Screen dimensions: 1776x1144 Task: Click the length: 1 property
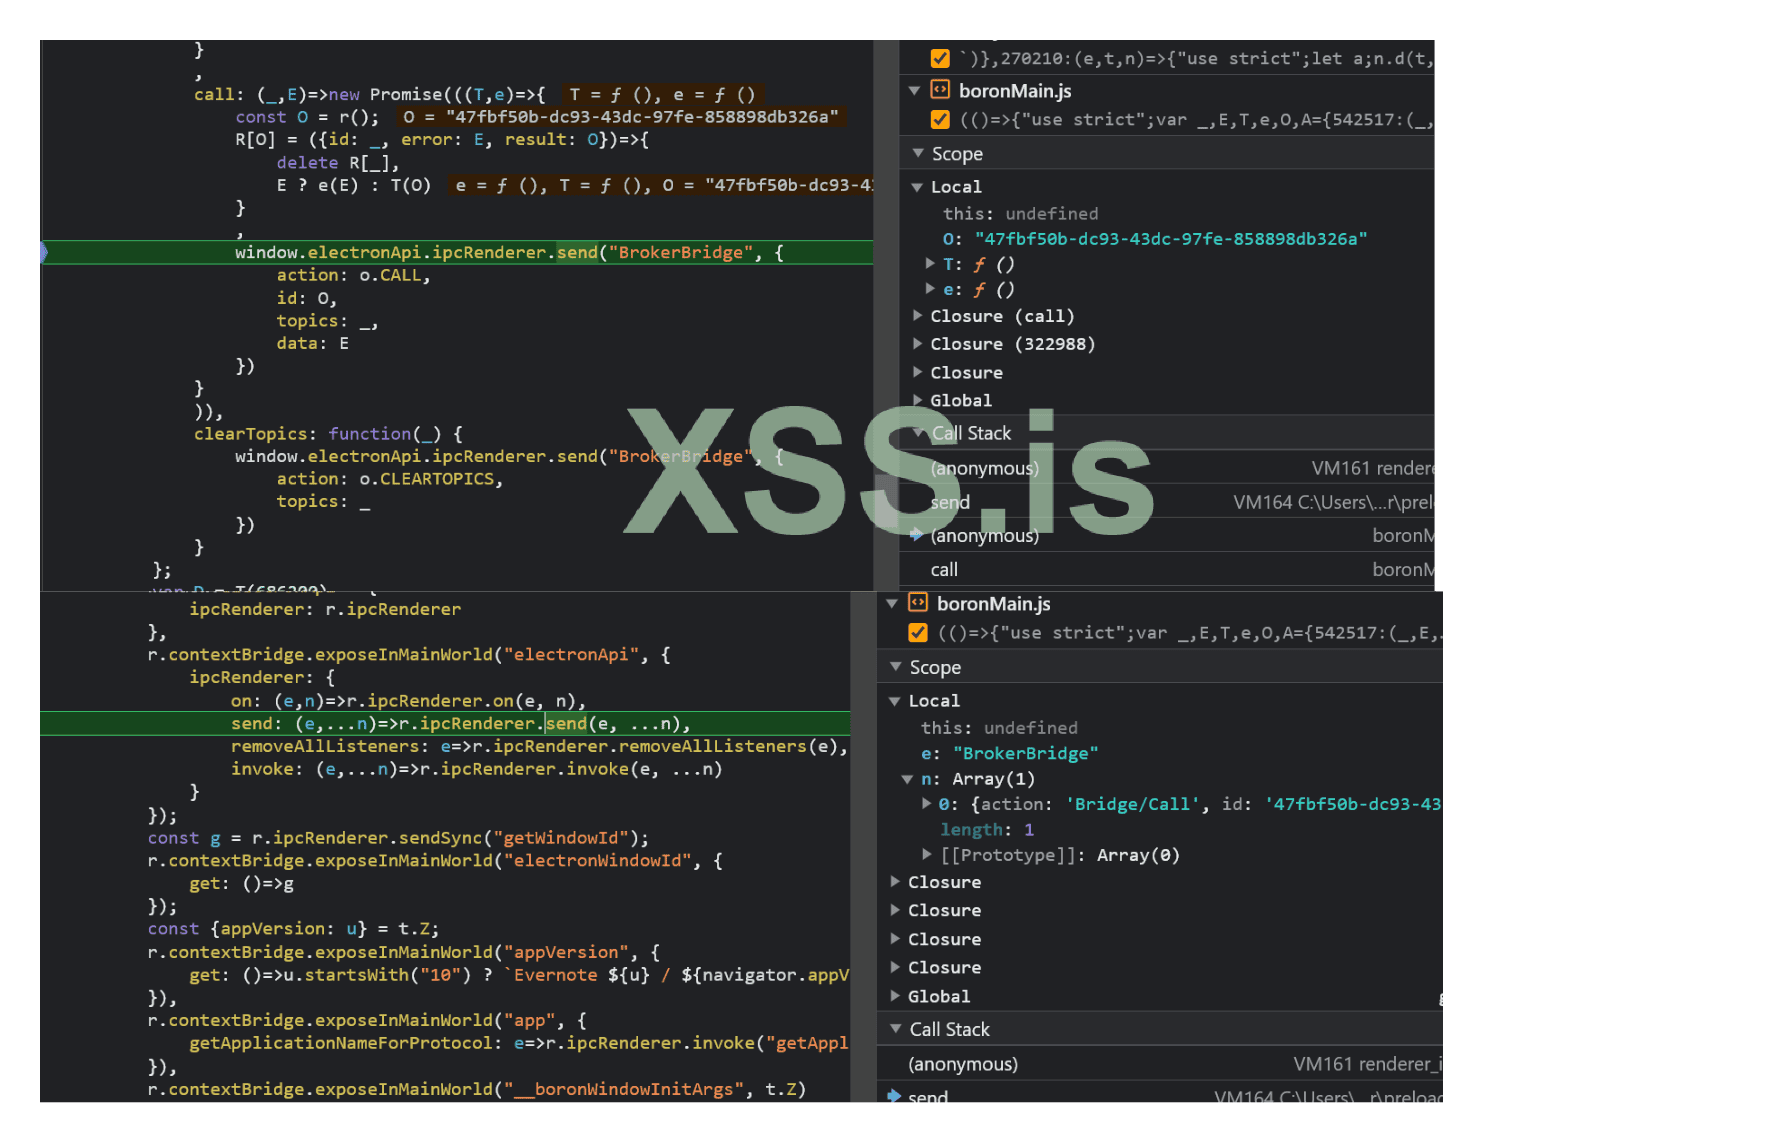coord(987,829)
